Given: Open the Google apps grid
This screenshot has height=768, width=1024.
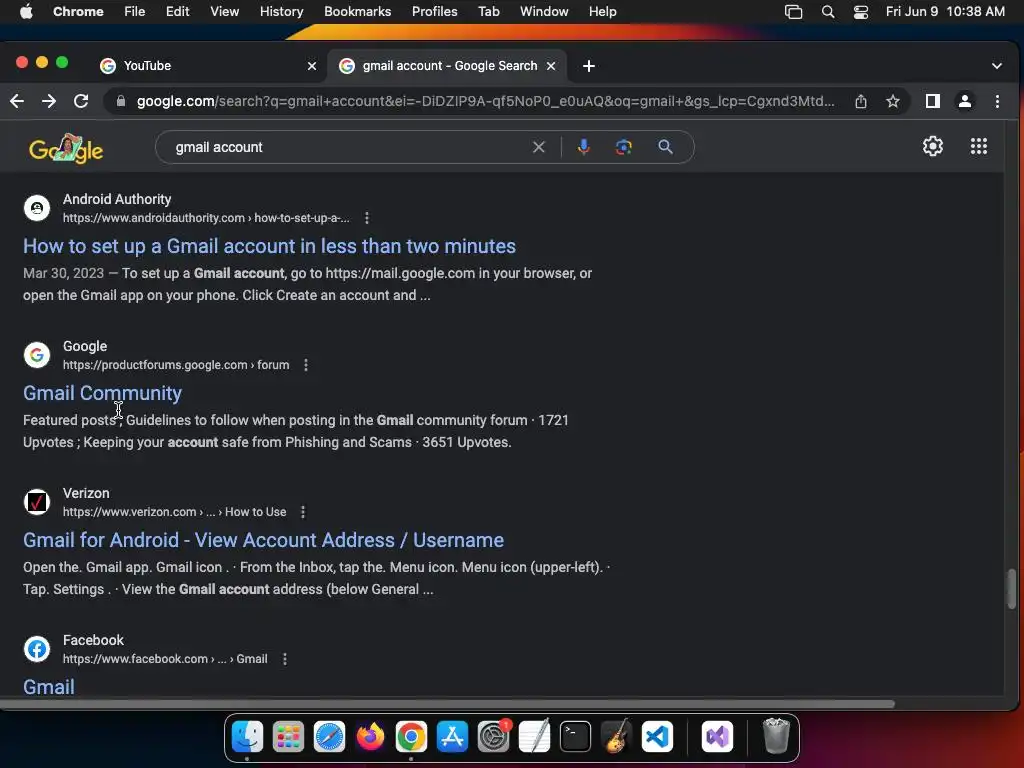Looking at the screenshot, I should click(978, 146).
